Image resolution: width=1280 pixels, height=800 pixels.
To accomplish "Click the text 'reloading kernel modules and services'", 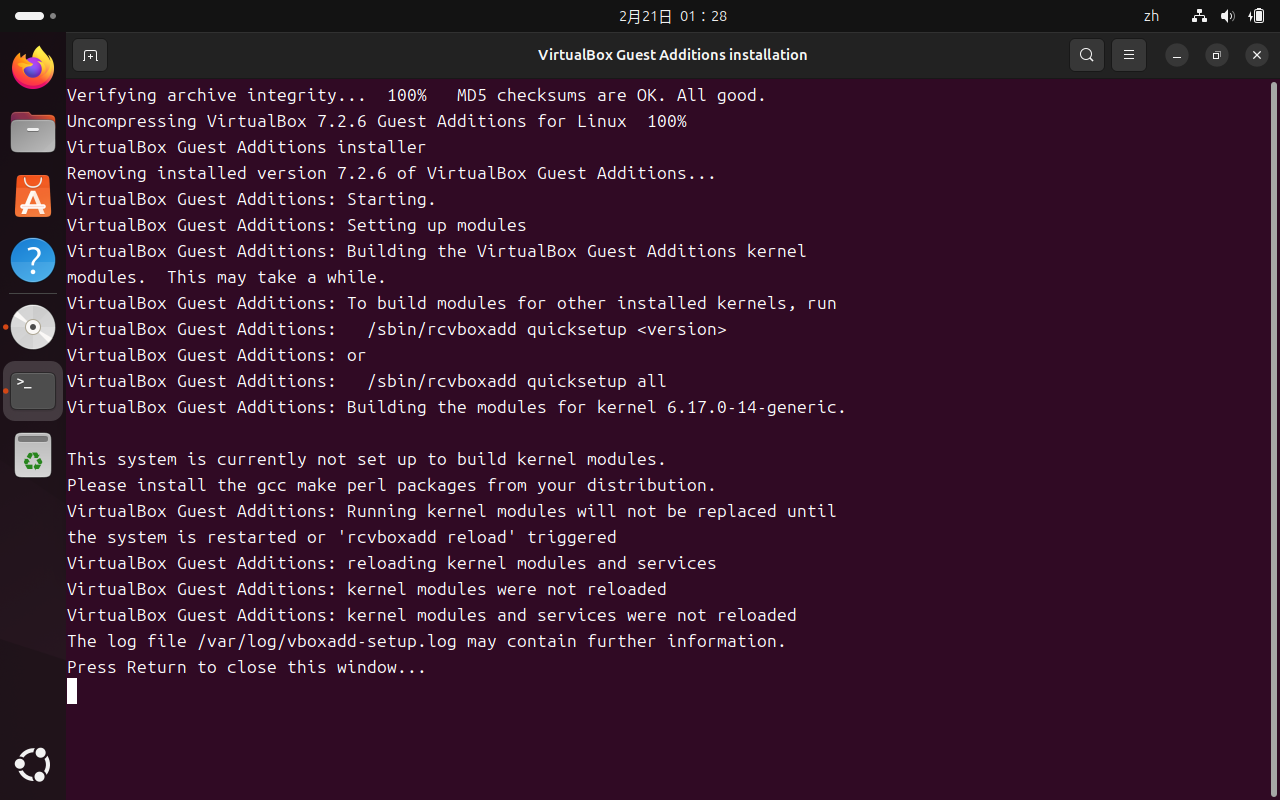I will coord(532,564).
